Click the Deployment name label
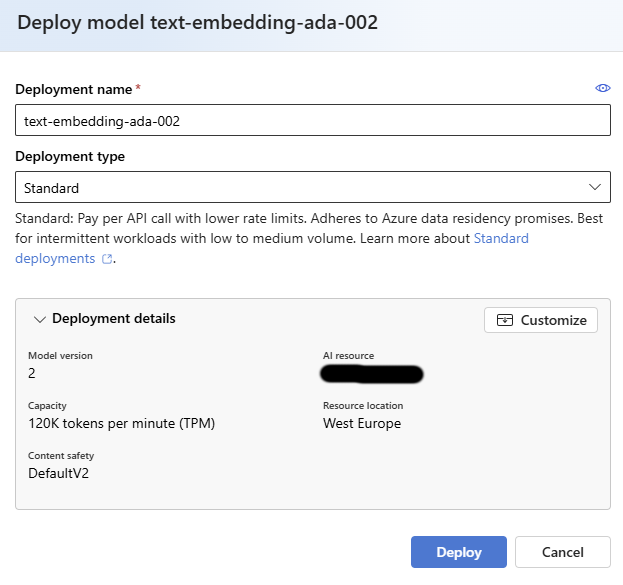The height and width of the screenshot is (585, 623). (74, 89)
